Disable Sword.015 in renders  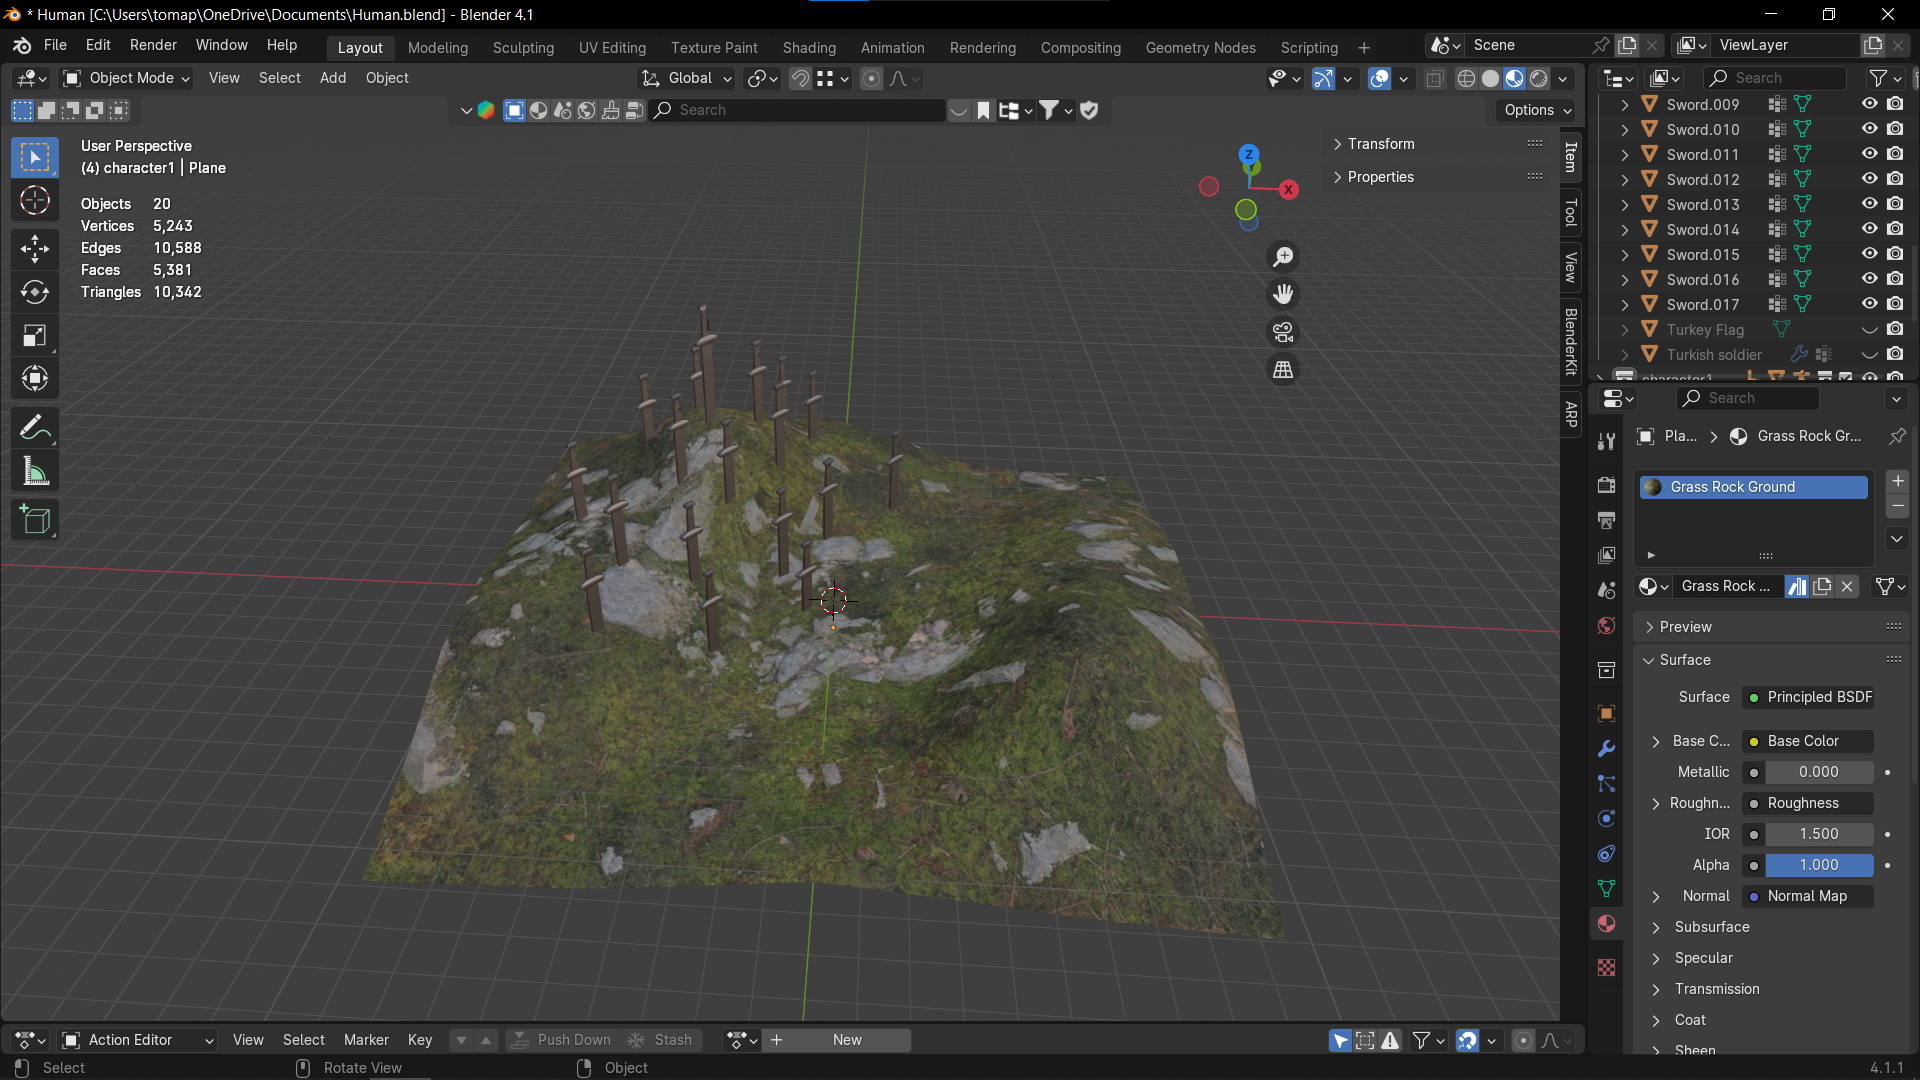pos(1895,254)
